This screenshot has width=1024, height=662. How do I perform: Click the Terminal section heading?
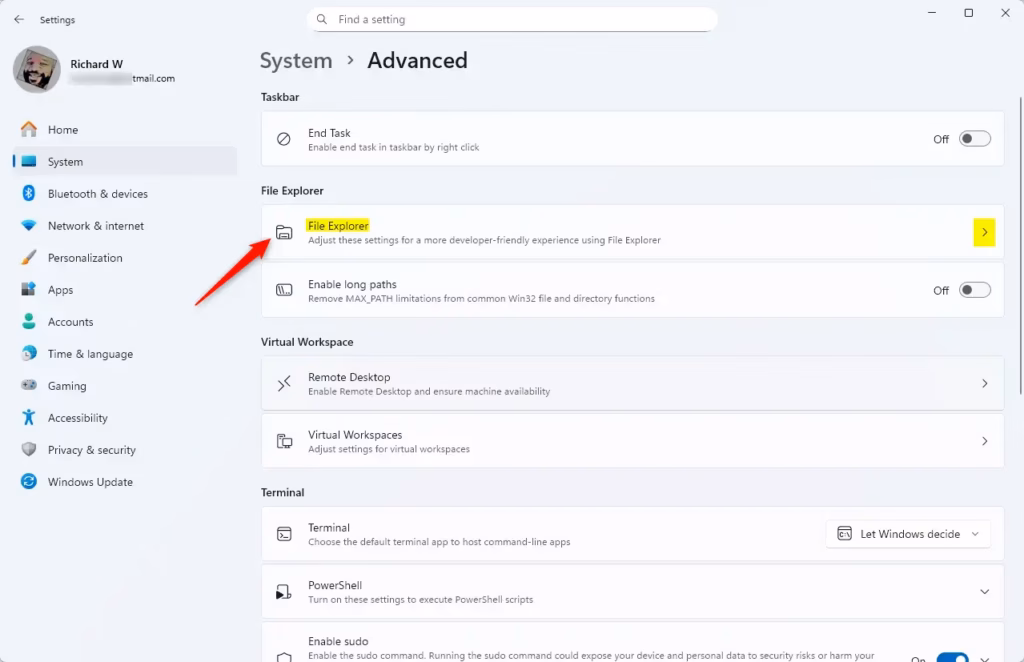[282, 492]
